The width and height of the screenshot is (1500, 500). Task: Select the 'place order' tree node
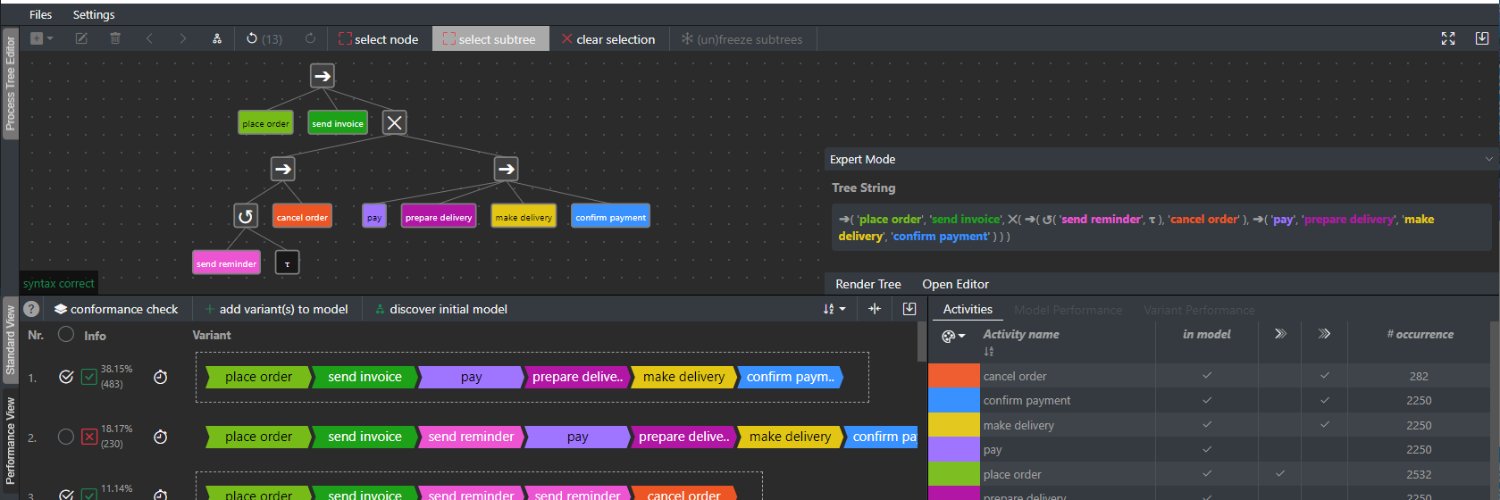pyautogui.click(x=266, y=123)
